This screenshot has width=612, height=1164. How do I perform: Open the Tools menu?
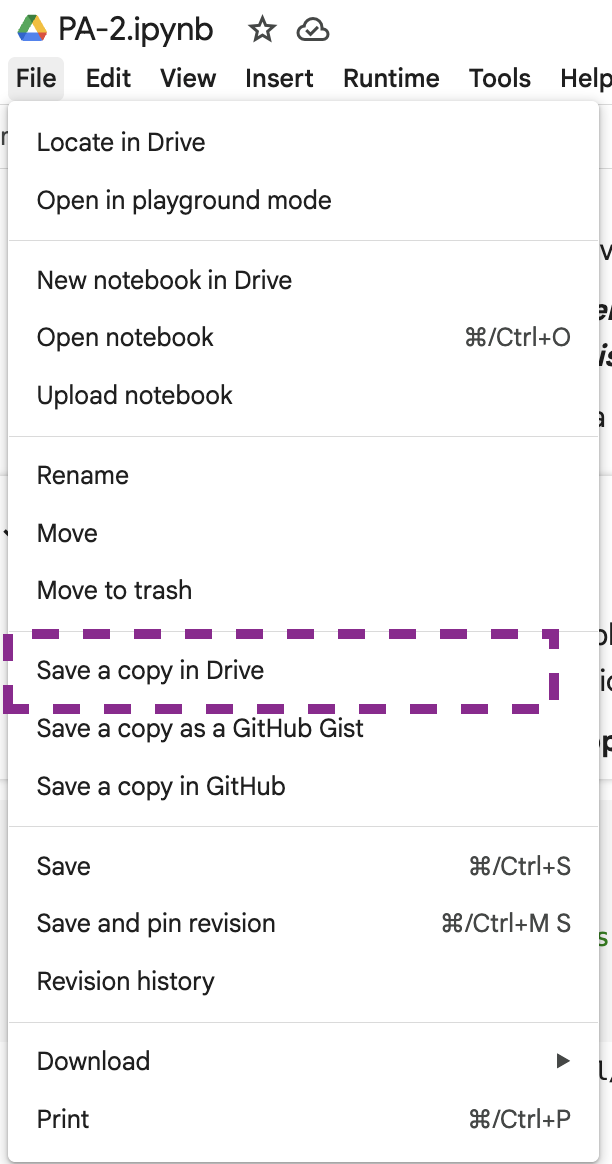pyautogui.click(x=499, y=78)
